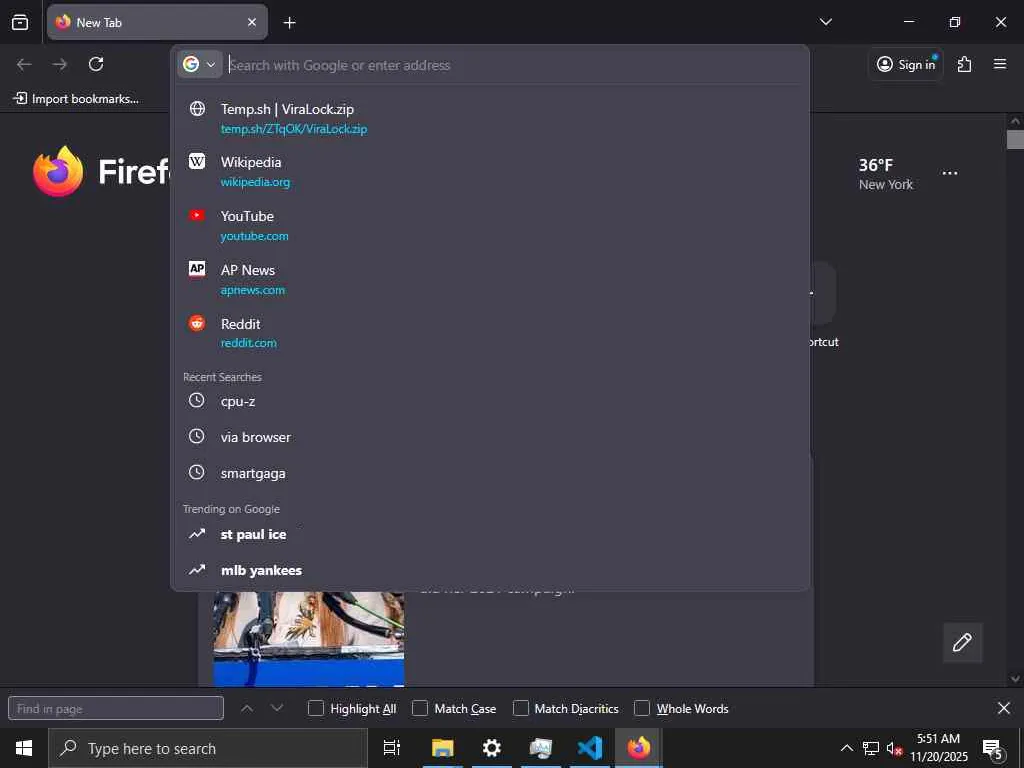Screen dimensions: 1024x768
Task: Enable the Highlight All checkbox
Action: point(315,709)
